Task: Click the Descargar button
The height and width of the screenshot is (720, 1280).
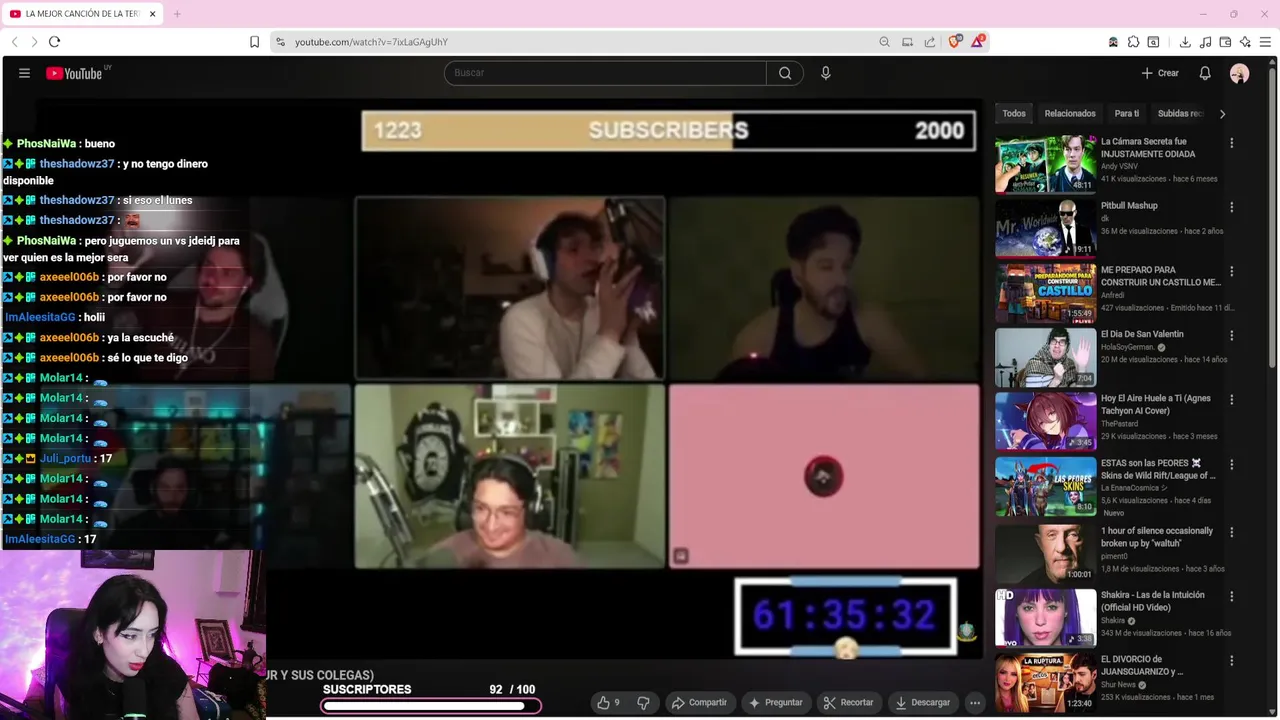Action: (x=922, y=703)
